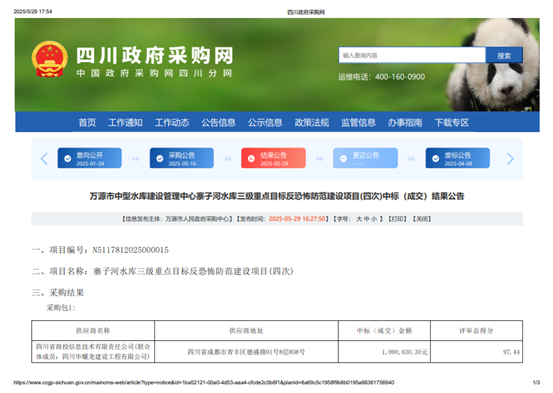The image size is (553, 393).
Task: Set font size to 大
Action: [x=359, y=219]
